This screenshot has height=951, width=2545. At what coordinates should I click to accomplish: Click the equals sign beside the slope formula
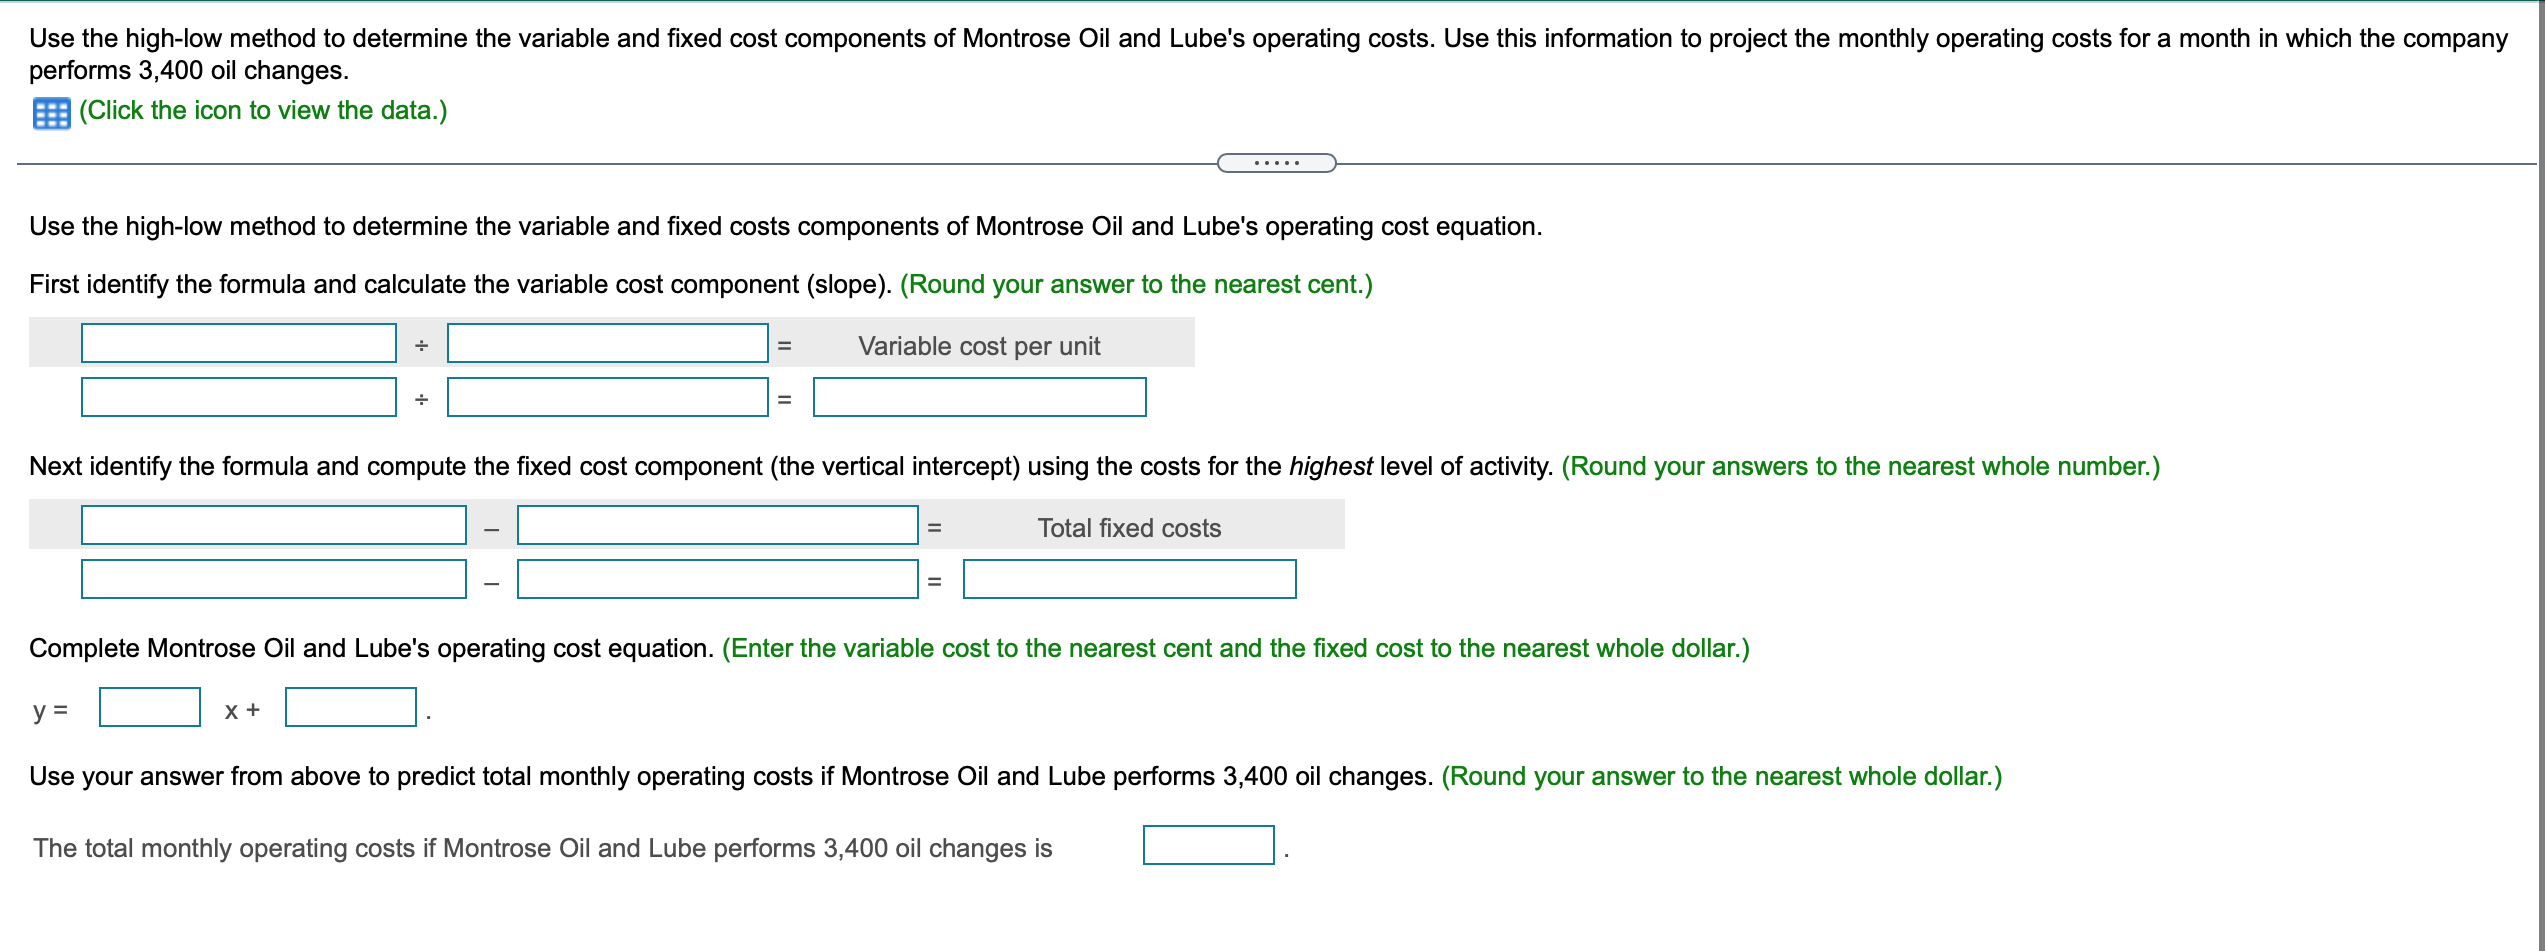(784, 345)
